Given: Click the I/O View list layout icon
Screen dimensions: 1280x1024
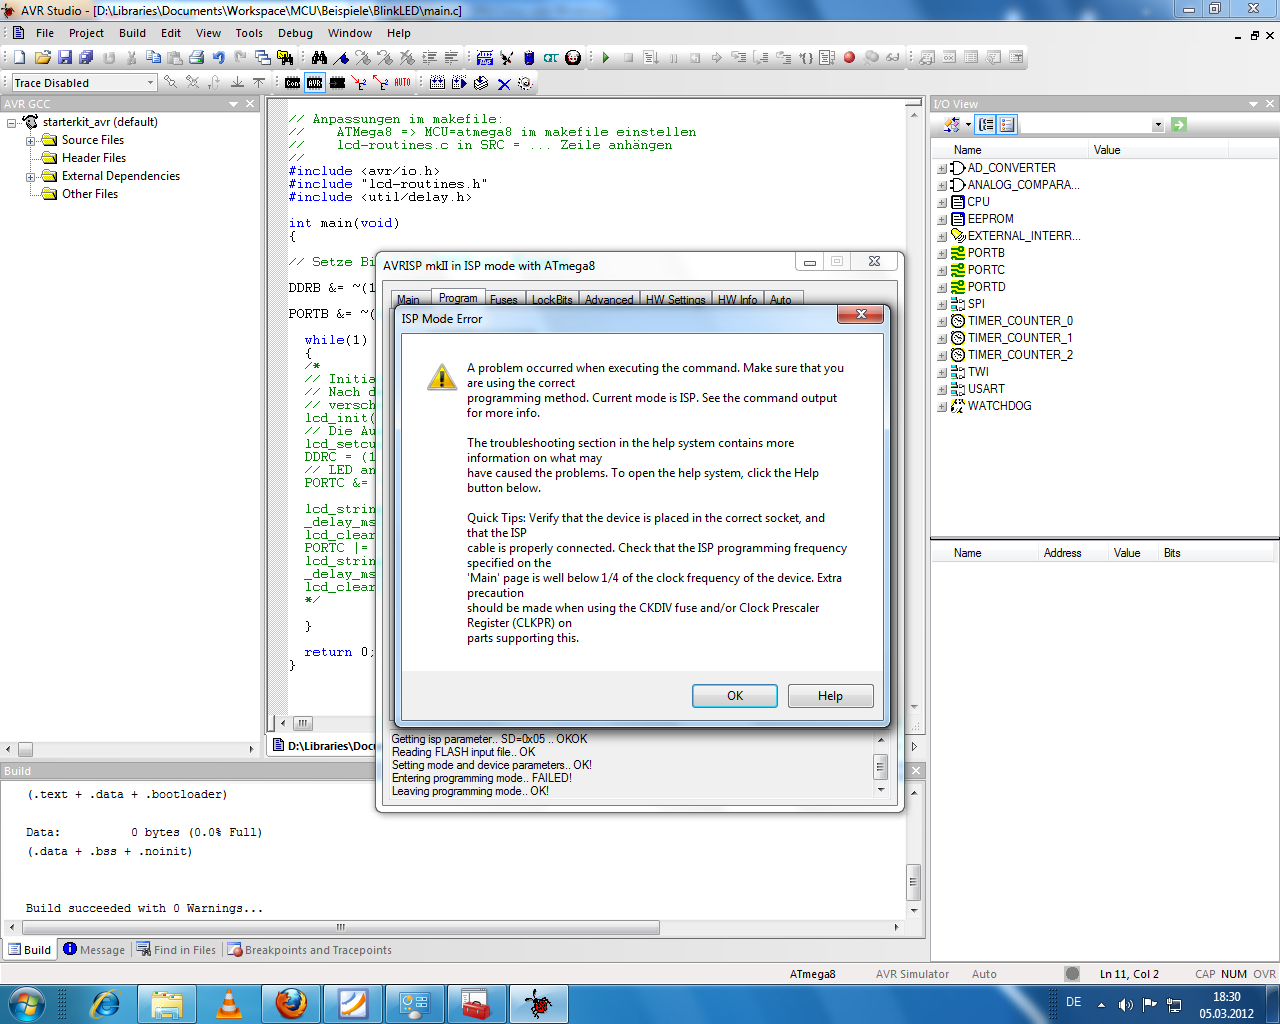Looking at the screenshot, I should pyautogui.click(x=1007, y=125).
